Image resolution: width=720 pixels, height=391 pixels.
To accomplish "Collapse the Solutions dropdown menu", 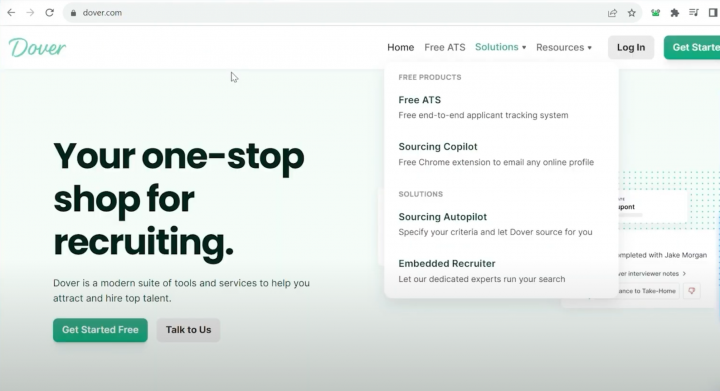I will point(501,47).
